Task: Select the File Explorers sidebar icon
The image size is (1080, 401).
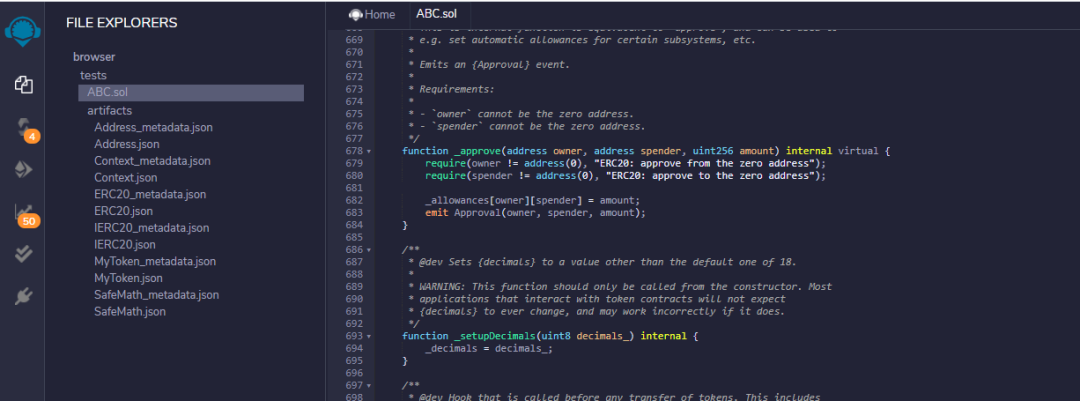Action: [x=23, y=85]
